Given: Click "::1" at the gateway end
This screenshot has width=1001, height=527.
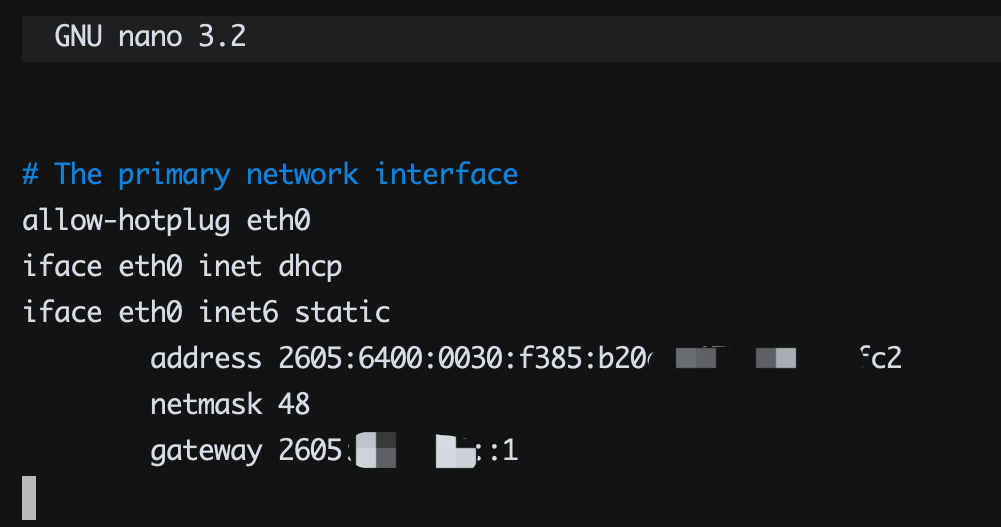Looking at the screenshot, I should tap(500, 451).
